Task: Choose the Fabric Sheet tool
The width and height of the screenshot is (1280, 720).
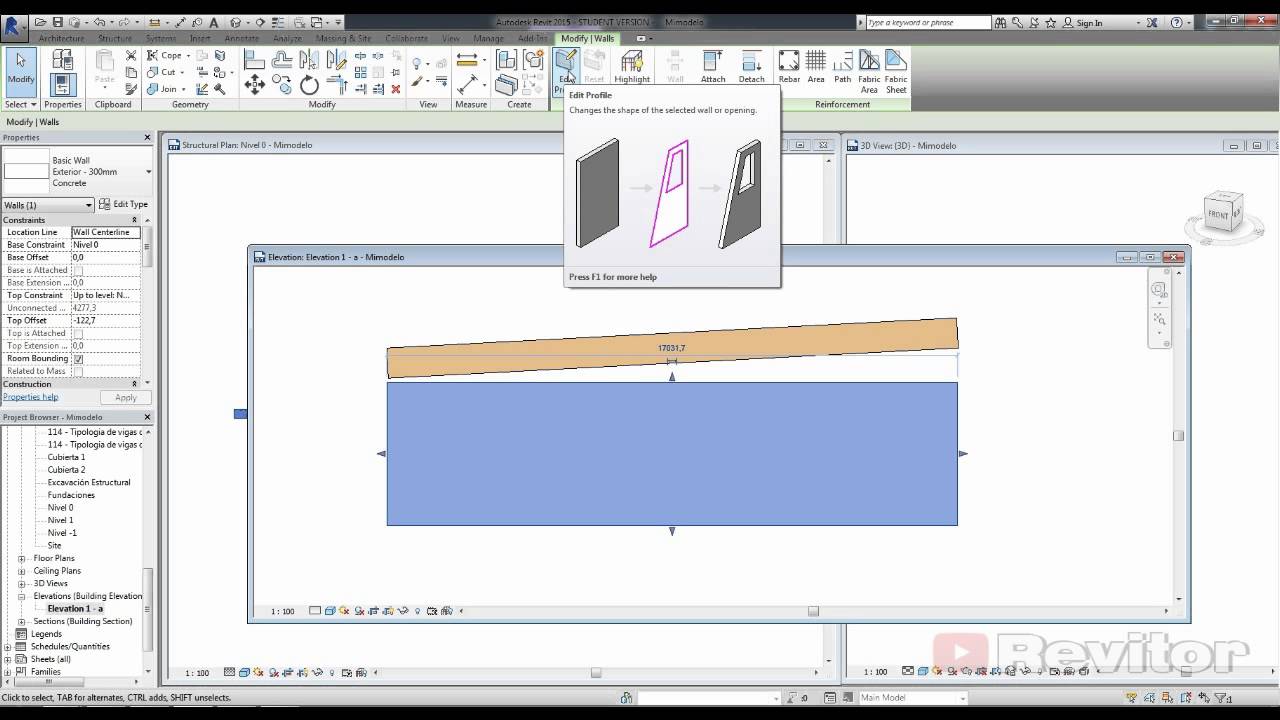Action: click(896, 68)
